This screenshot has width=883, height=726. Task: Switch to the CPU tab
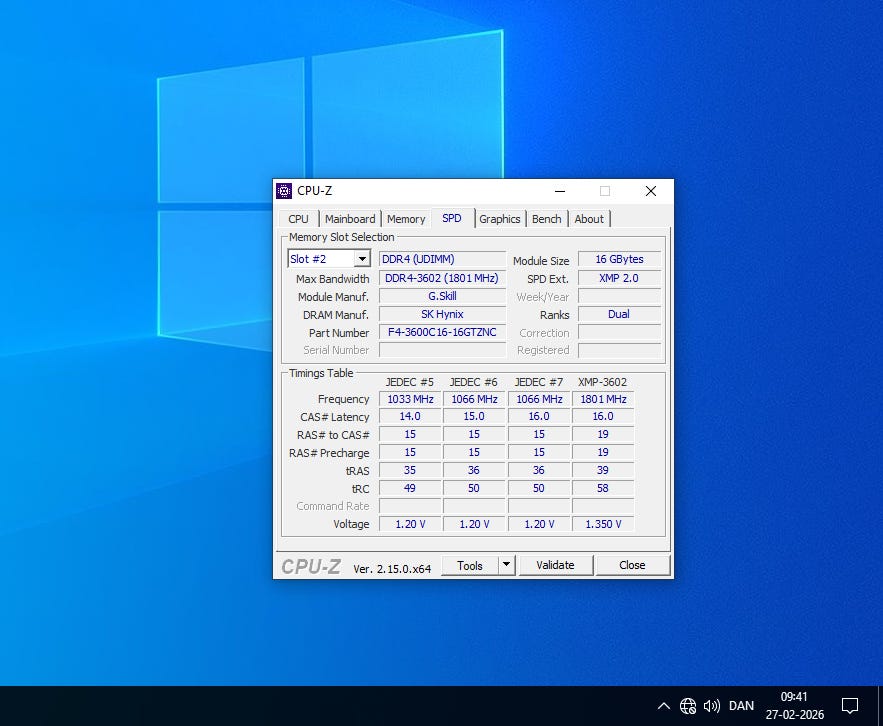click(298, 219)
